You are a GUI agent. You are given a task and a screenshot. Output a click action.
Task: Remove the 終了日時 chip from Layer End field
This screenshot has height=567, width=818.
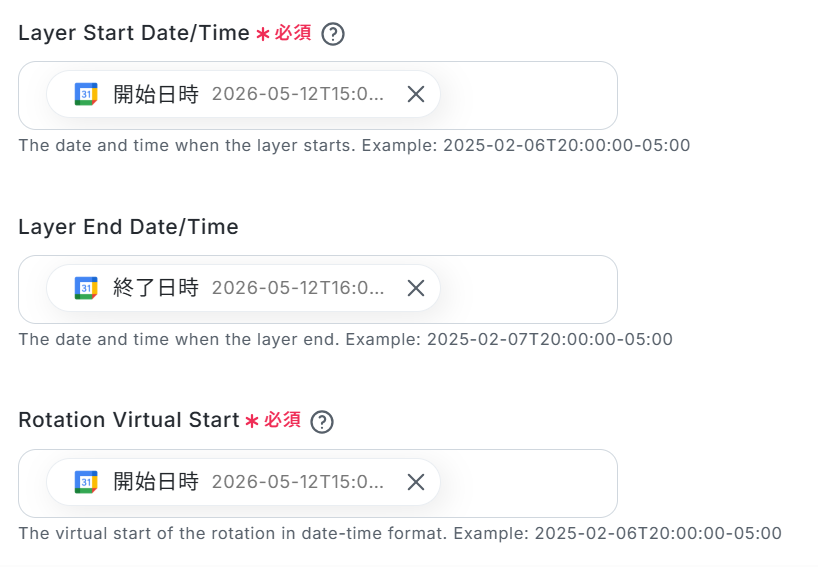416,288
